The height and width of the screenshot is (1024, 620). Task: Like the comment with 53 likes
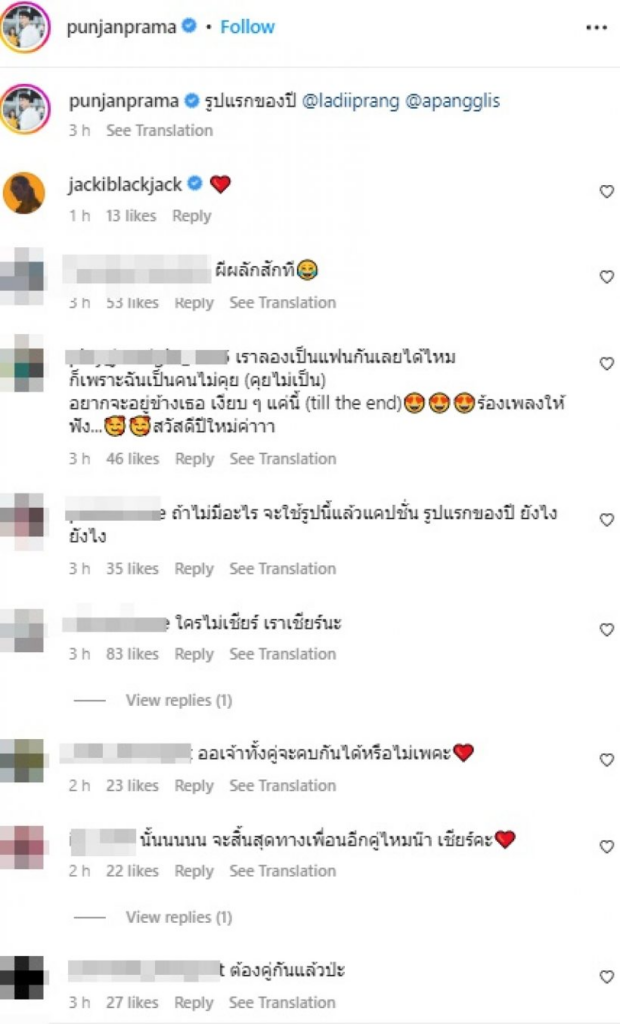[x=606, y=277]
